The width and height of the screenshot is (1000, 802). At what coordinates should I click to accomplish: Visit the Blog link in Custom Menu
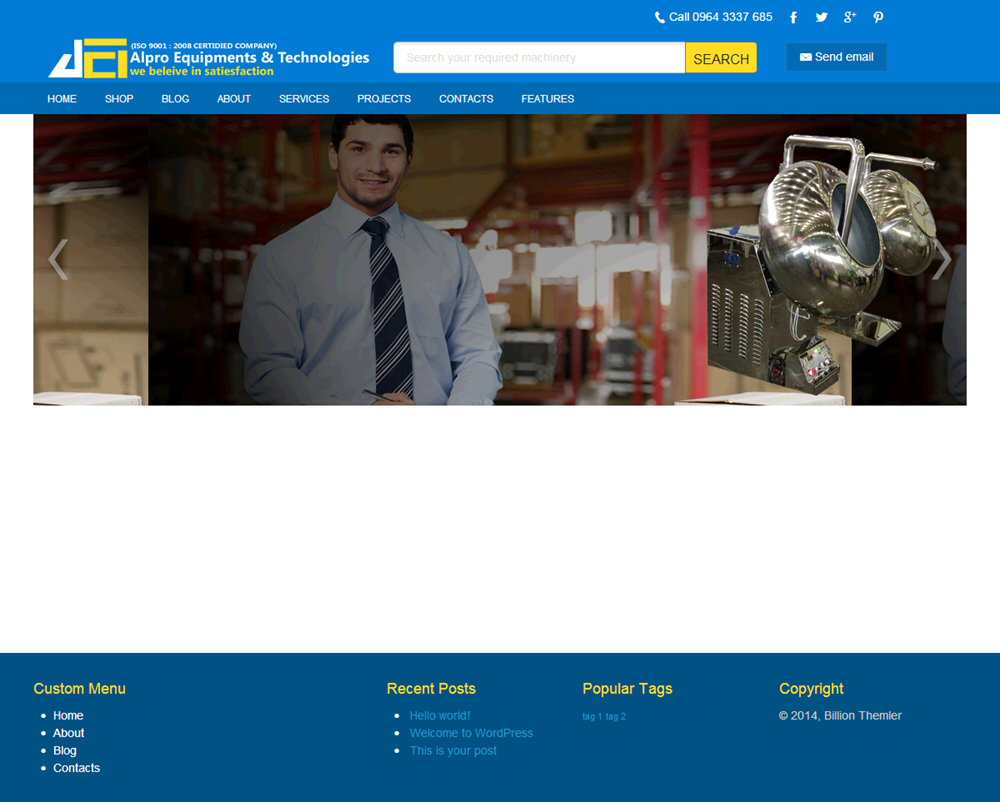65,751
